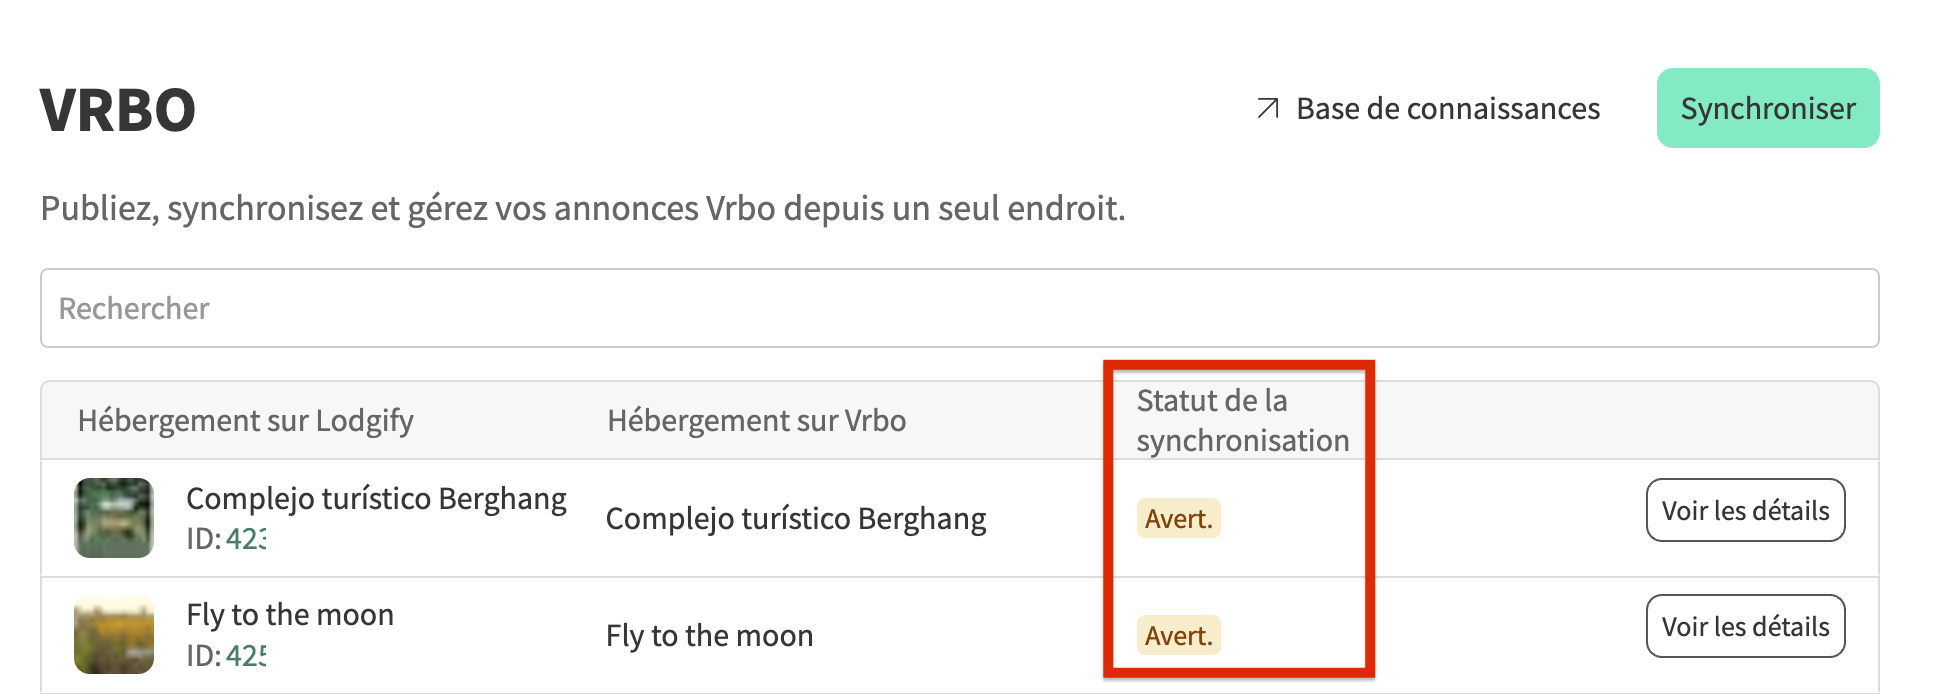This screenshot has width=1942, height=694.
Task: Click the Lodgify ID link starting with 425
Action: tap(246, 656)
